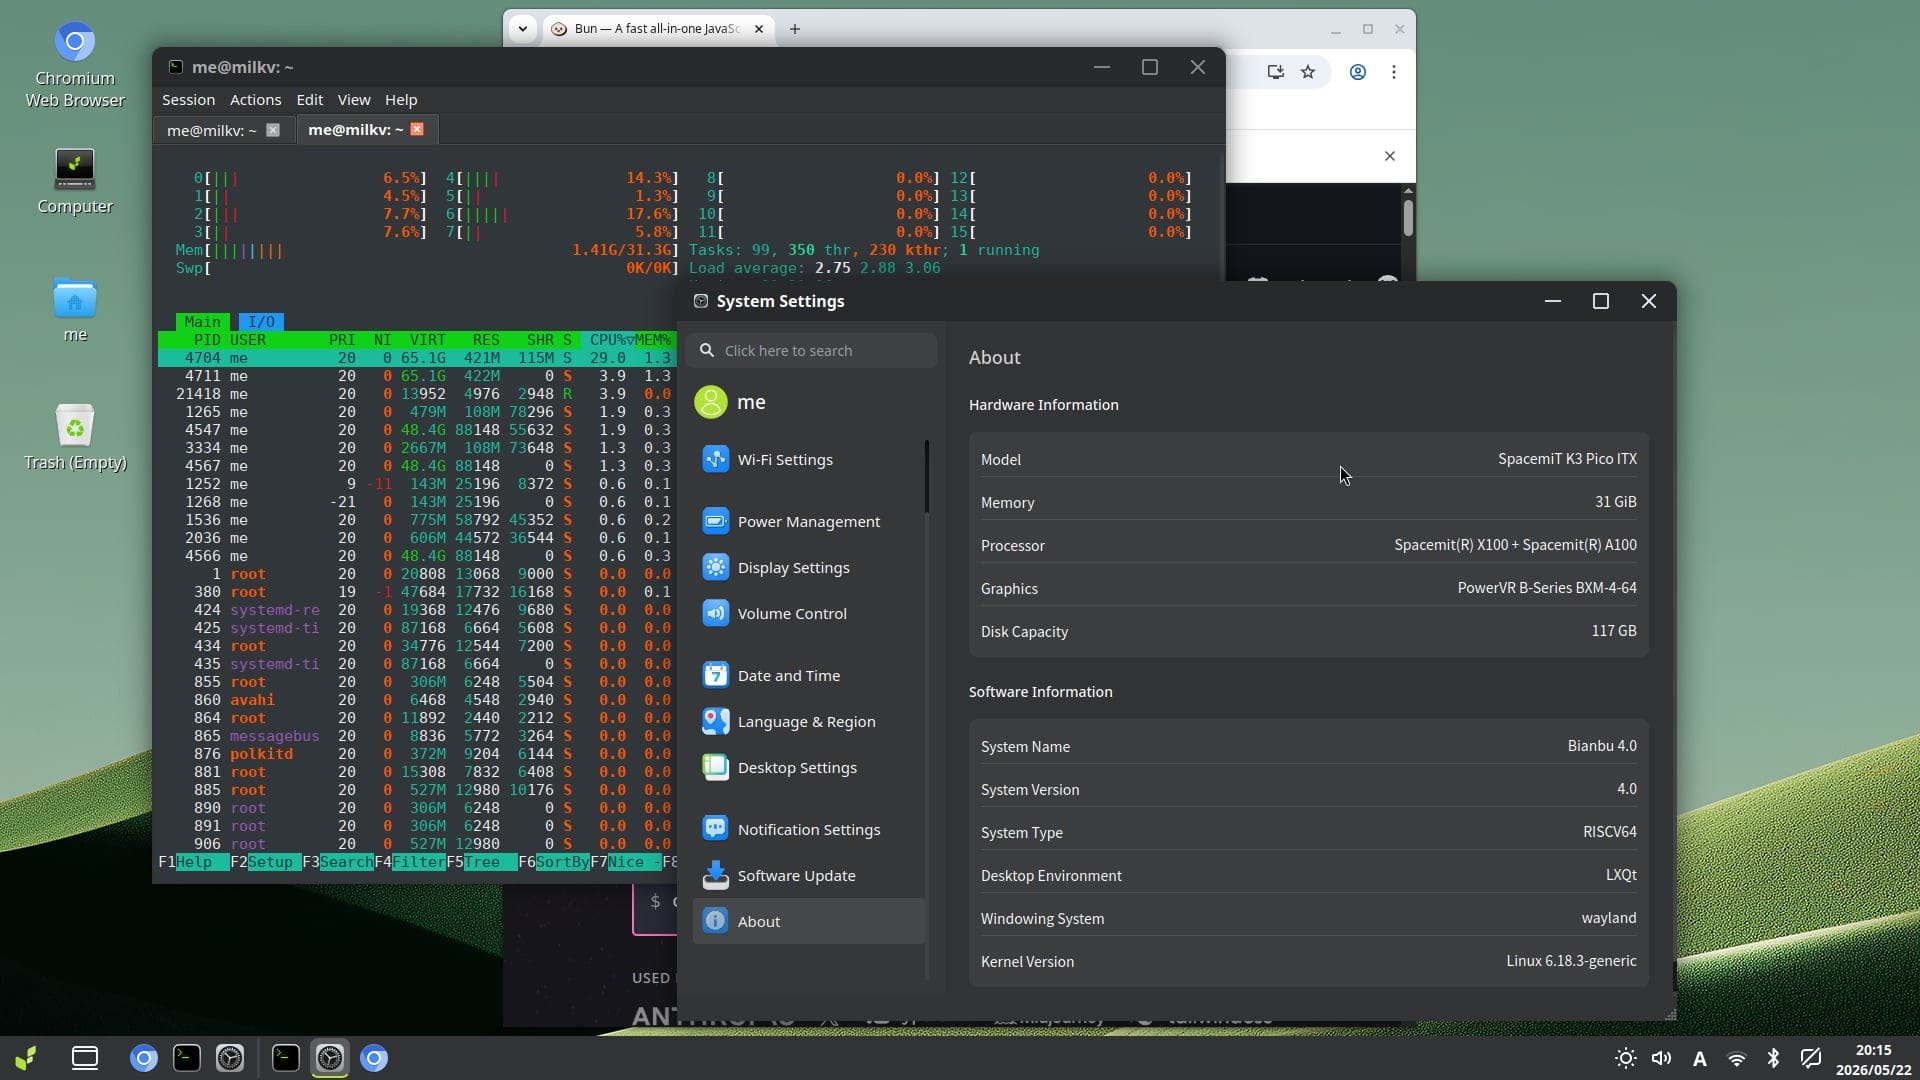Click Chromium install app icon
The height and width of the screenshot is (1080, 1920).
[1275, 72]
